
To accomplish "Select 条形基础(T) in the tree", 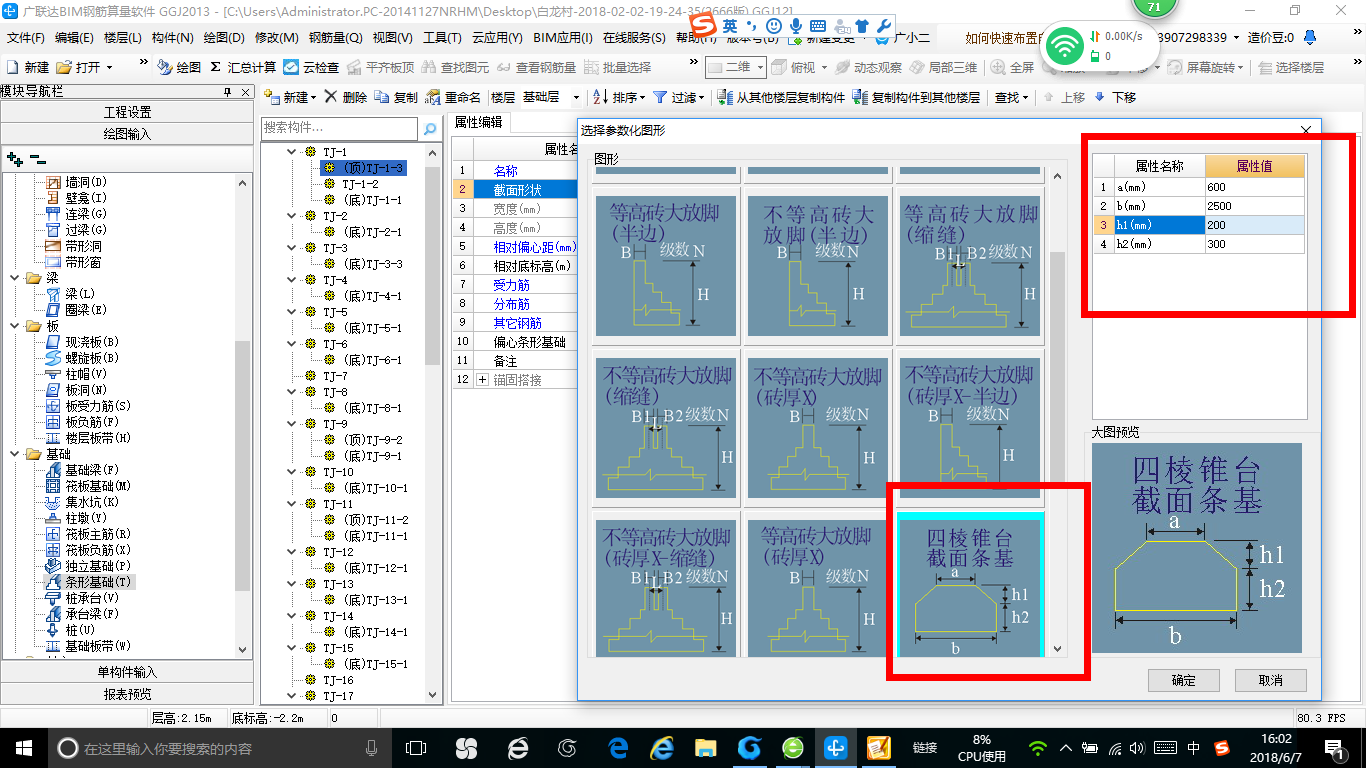I will 89,582.
